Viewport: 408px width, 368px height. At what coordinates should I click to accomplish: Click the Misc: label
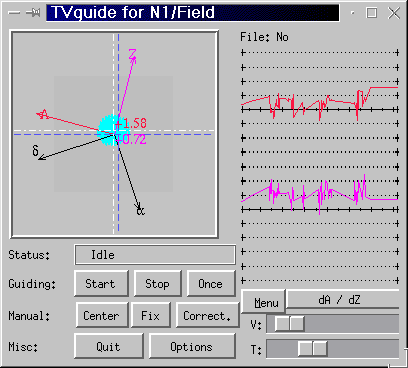click(23, 347)
